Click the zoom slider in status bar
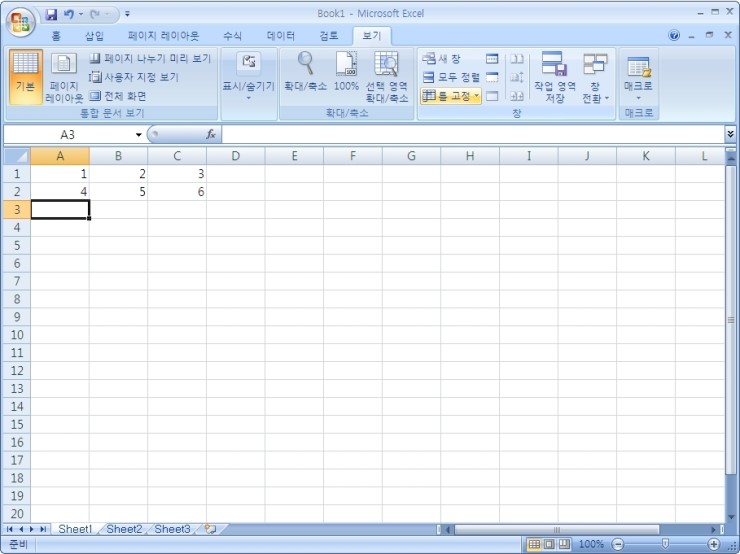The image size is (740, 554). 665,544
